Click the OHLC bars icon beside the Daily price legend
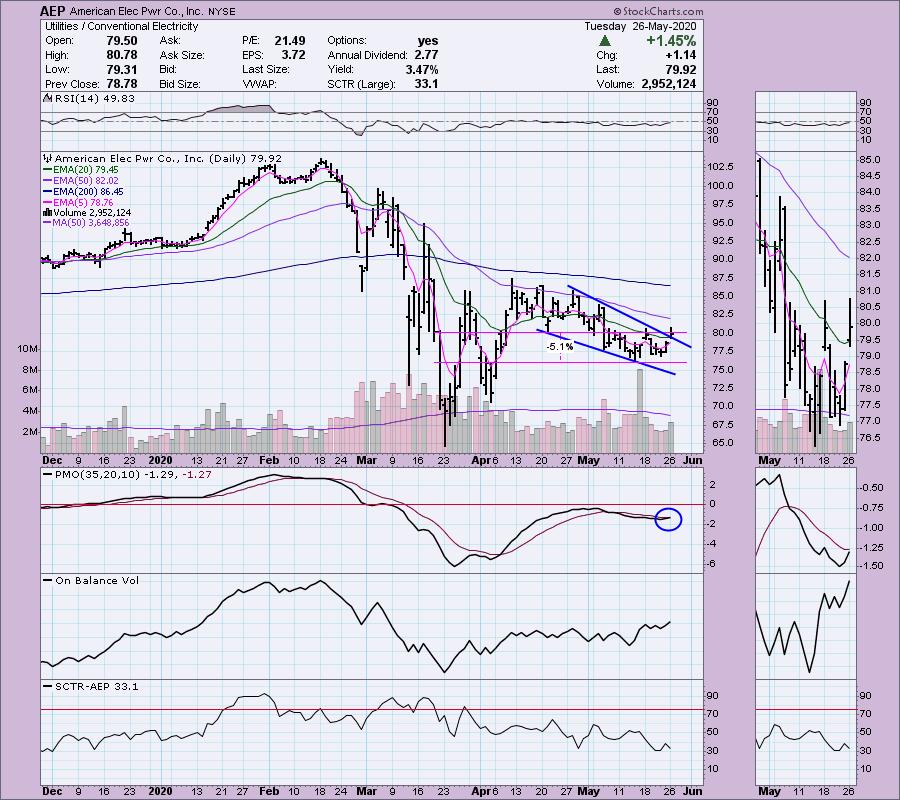The height and width of the screenshot is (800, 900). pos(48,158)
